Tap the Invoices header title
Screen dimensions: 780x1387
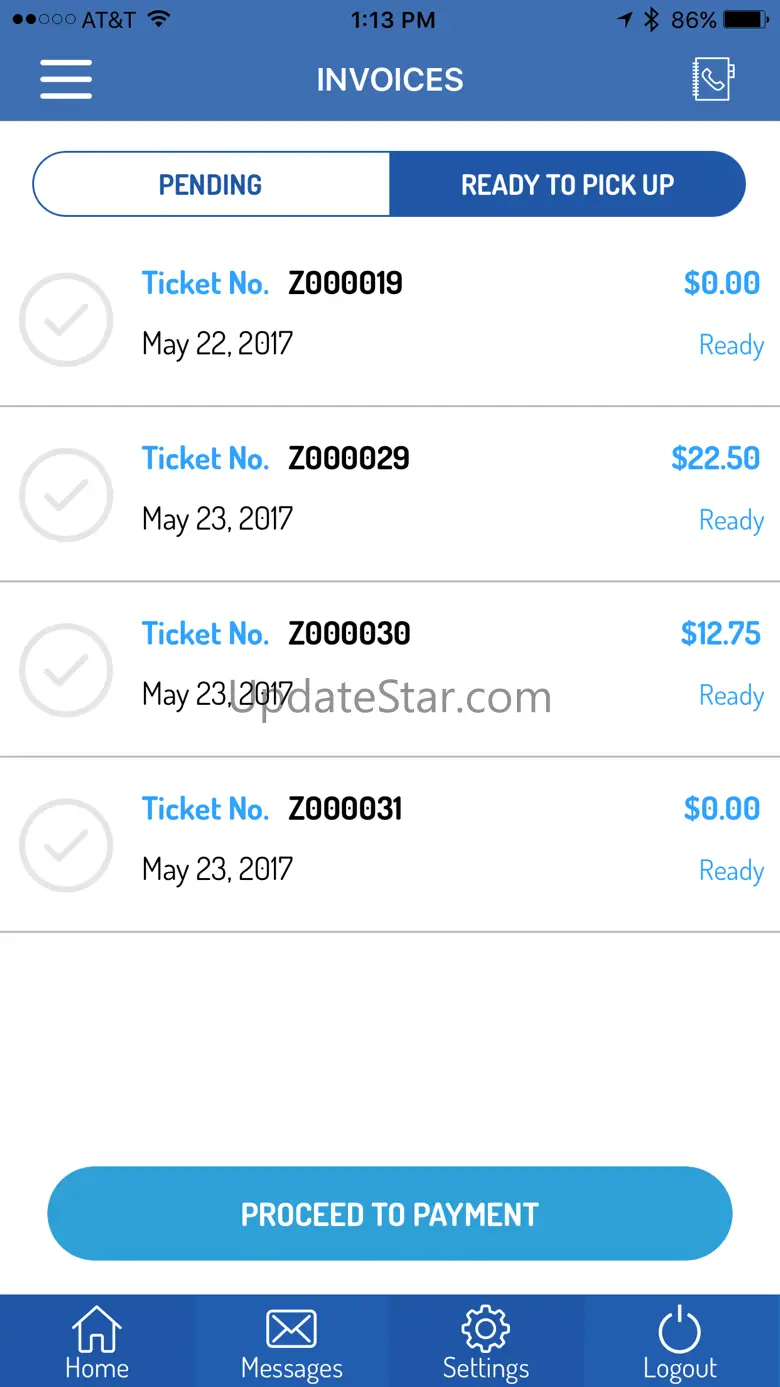pyautogui.click(x=390, y=80)
